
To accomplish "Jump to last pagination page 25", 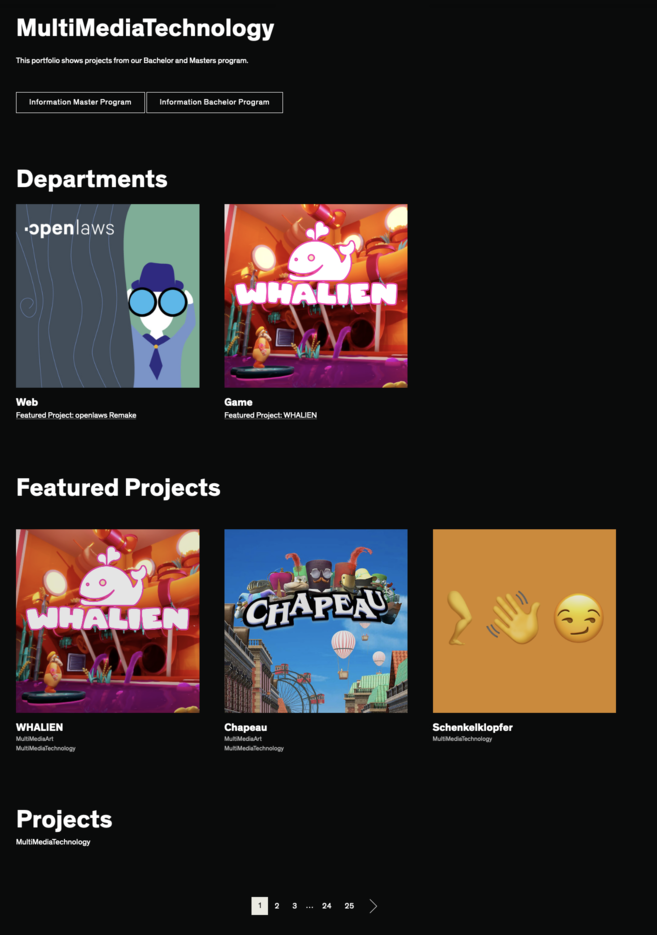I will tap(349, 906).
